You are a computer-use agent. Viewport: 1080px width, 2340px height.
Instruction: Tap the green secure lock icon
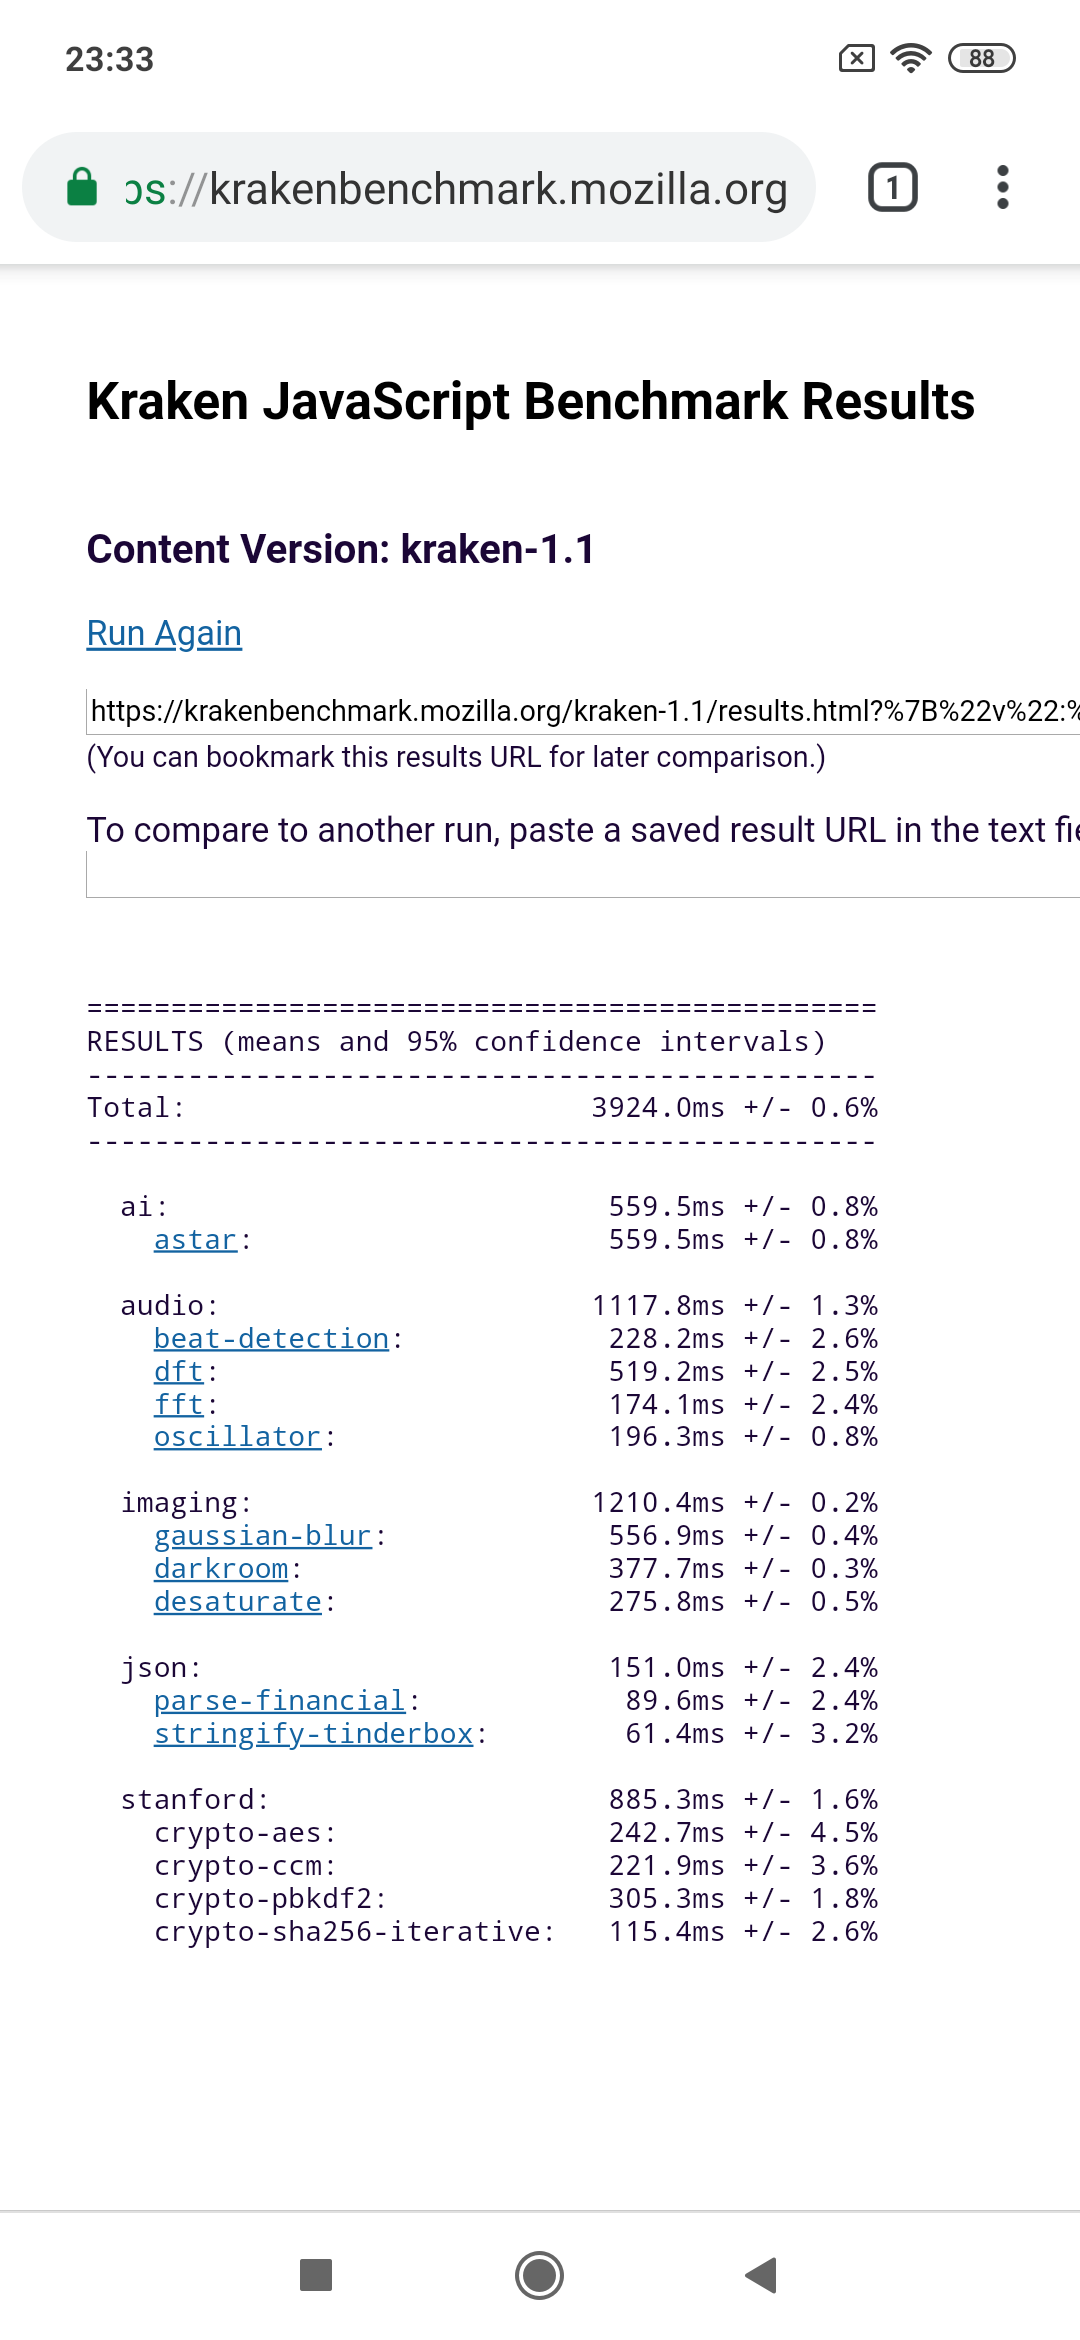[x=82, y=188]
